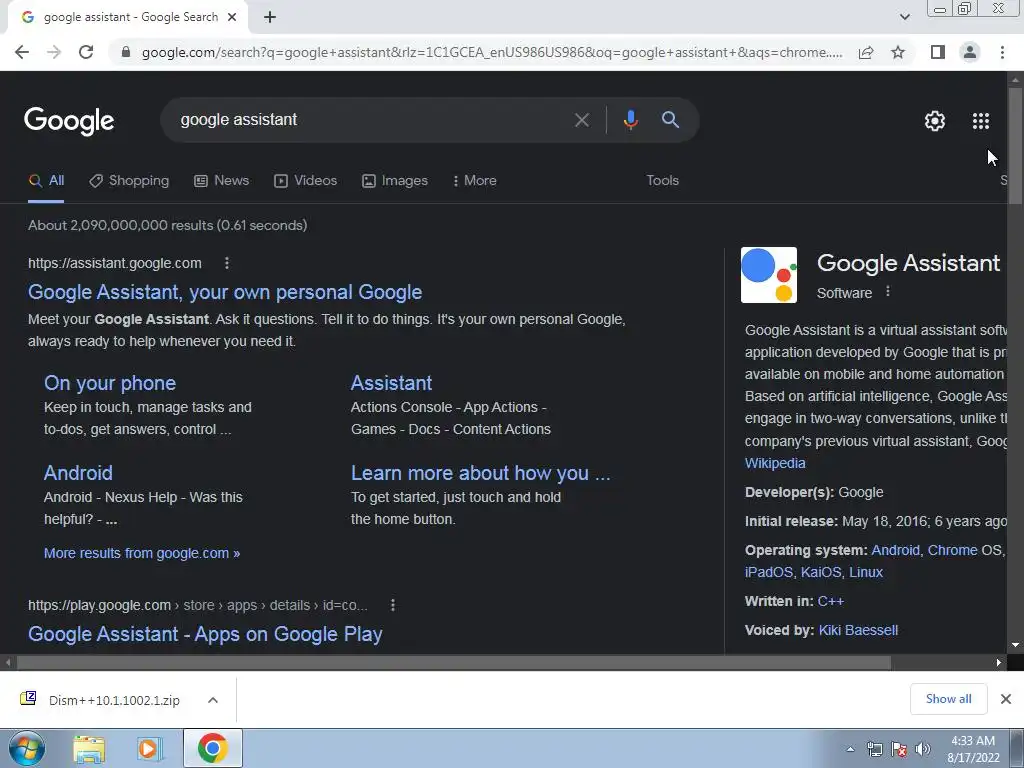
Task: Switch to News results
Action: click(221, 181)
